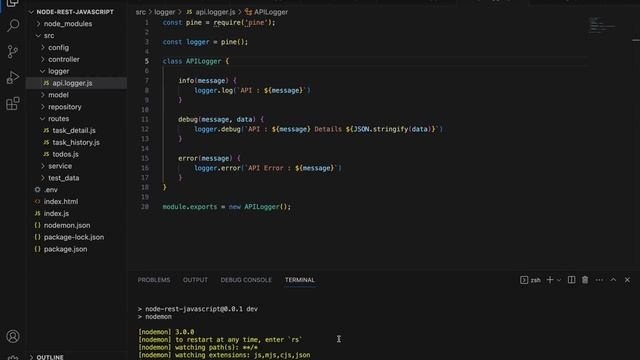This screenshot has height=360, width=640.
Task: Click line number 20 in the gutter
Action: [145, 207]
